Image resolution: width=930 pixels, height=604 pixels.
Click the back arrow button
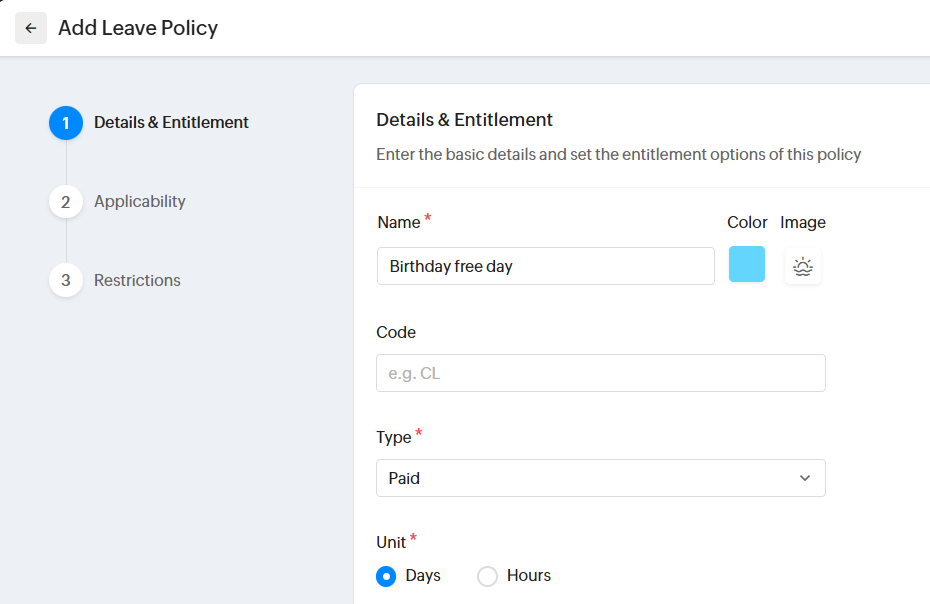click(x=31, y=28)
